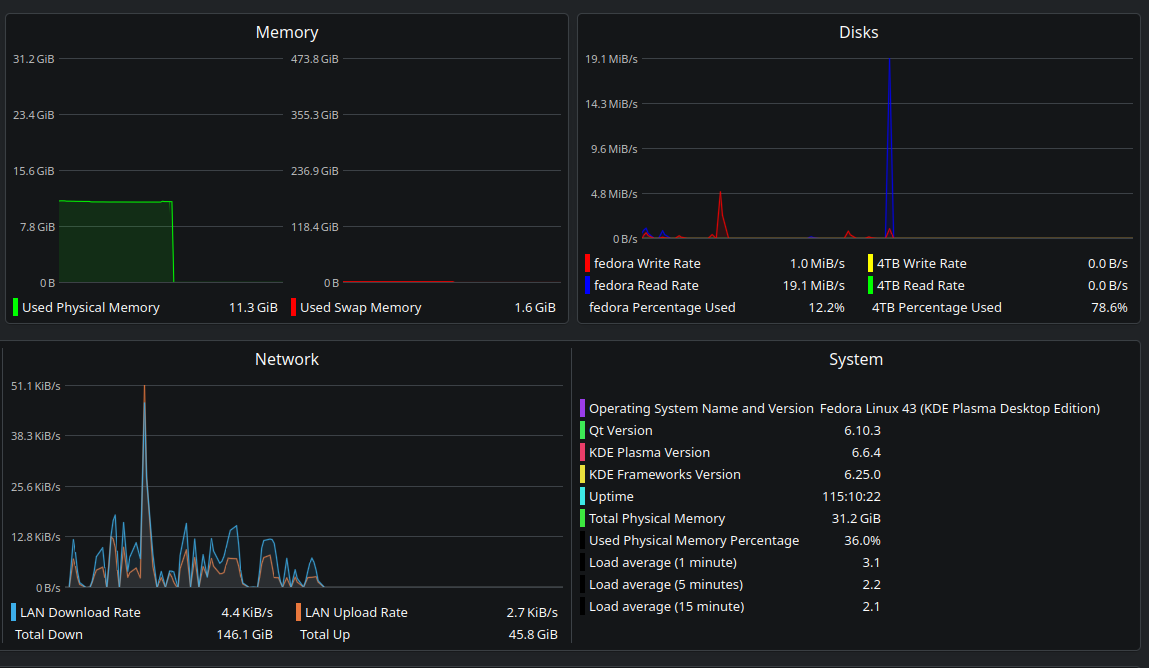
Task: Click the 'LAN Upload Rate' label
Action: (x=356, y=612)
